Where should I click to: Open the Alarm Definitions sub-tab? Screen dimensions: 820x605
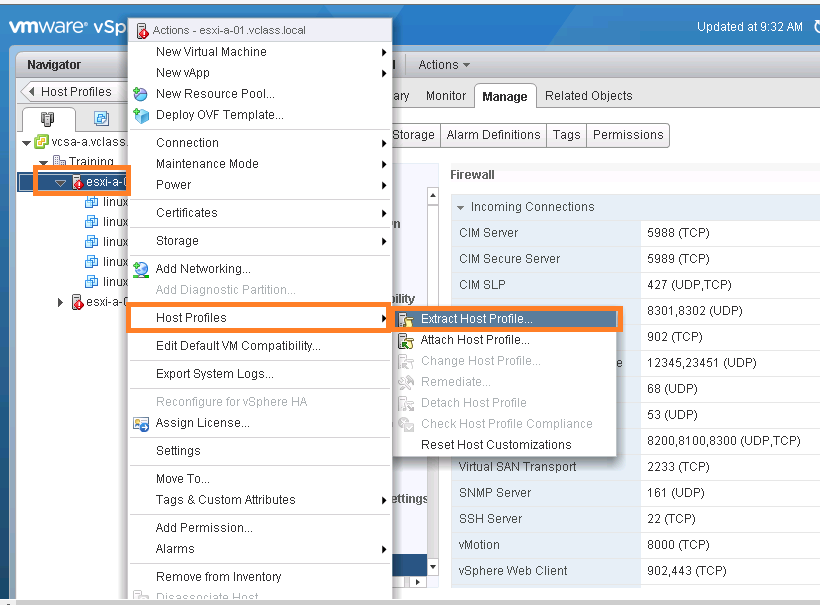(x=493, y=135)
